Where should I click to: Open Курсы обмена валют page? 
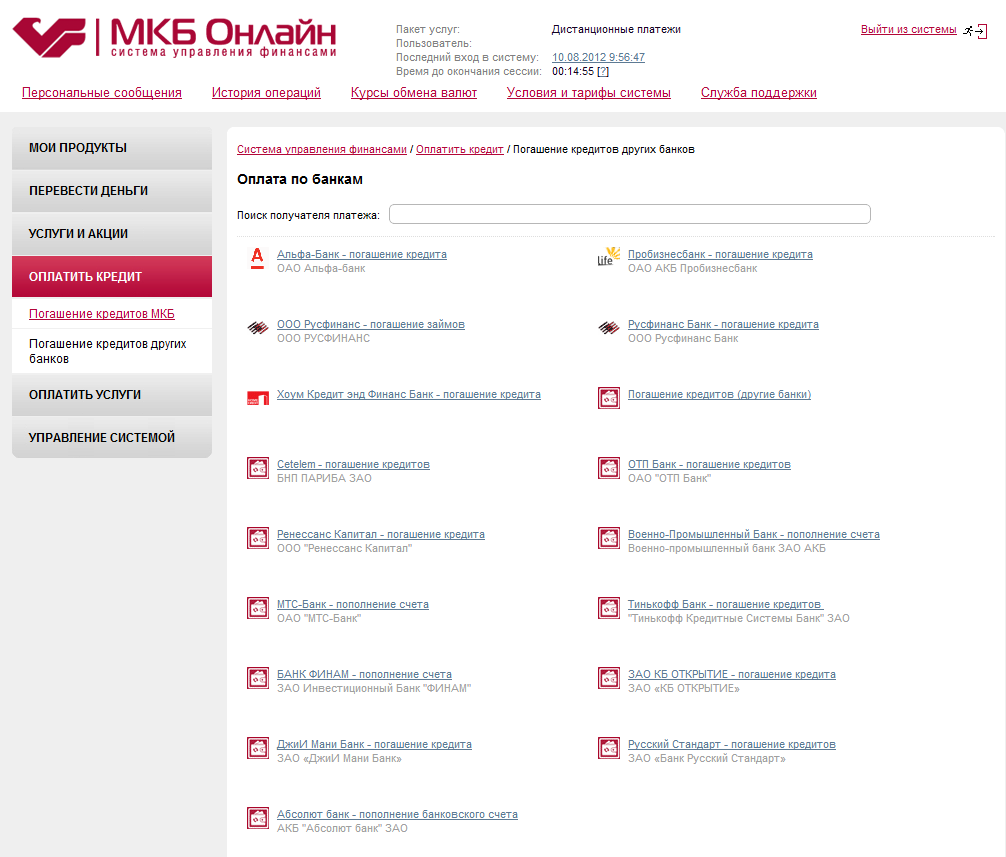click(x=414, y=92)
